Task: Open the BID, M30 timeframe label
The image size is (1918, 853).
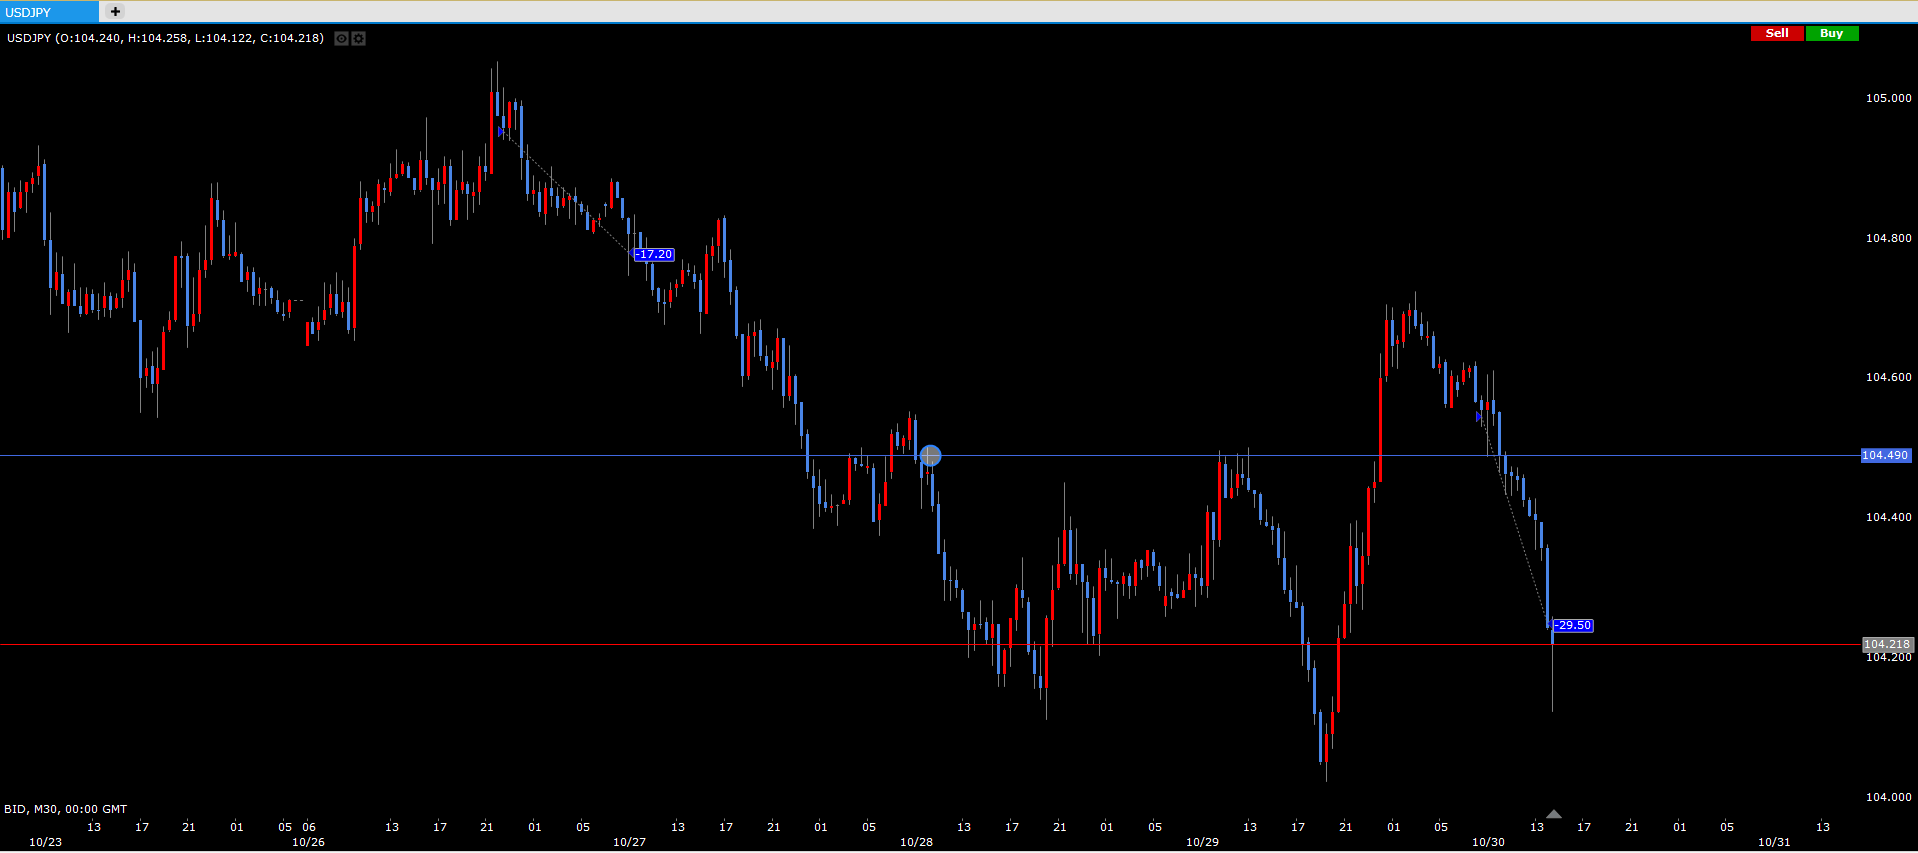Action: point(66,809)
